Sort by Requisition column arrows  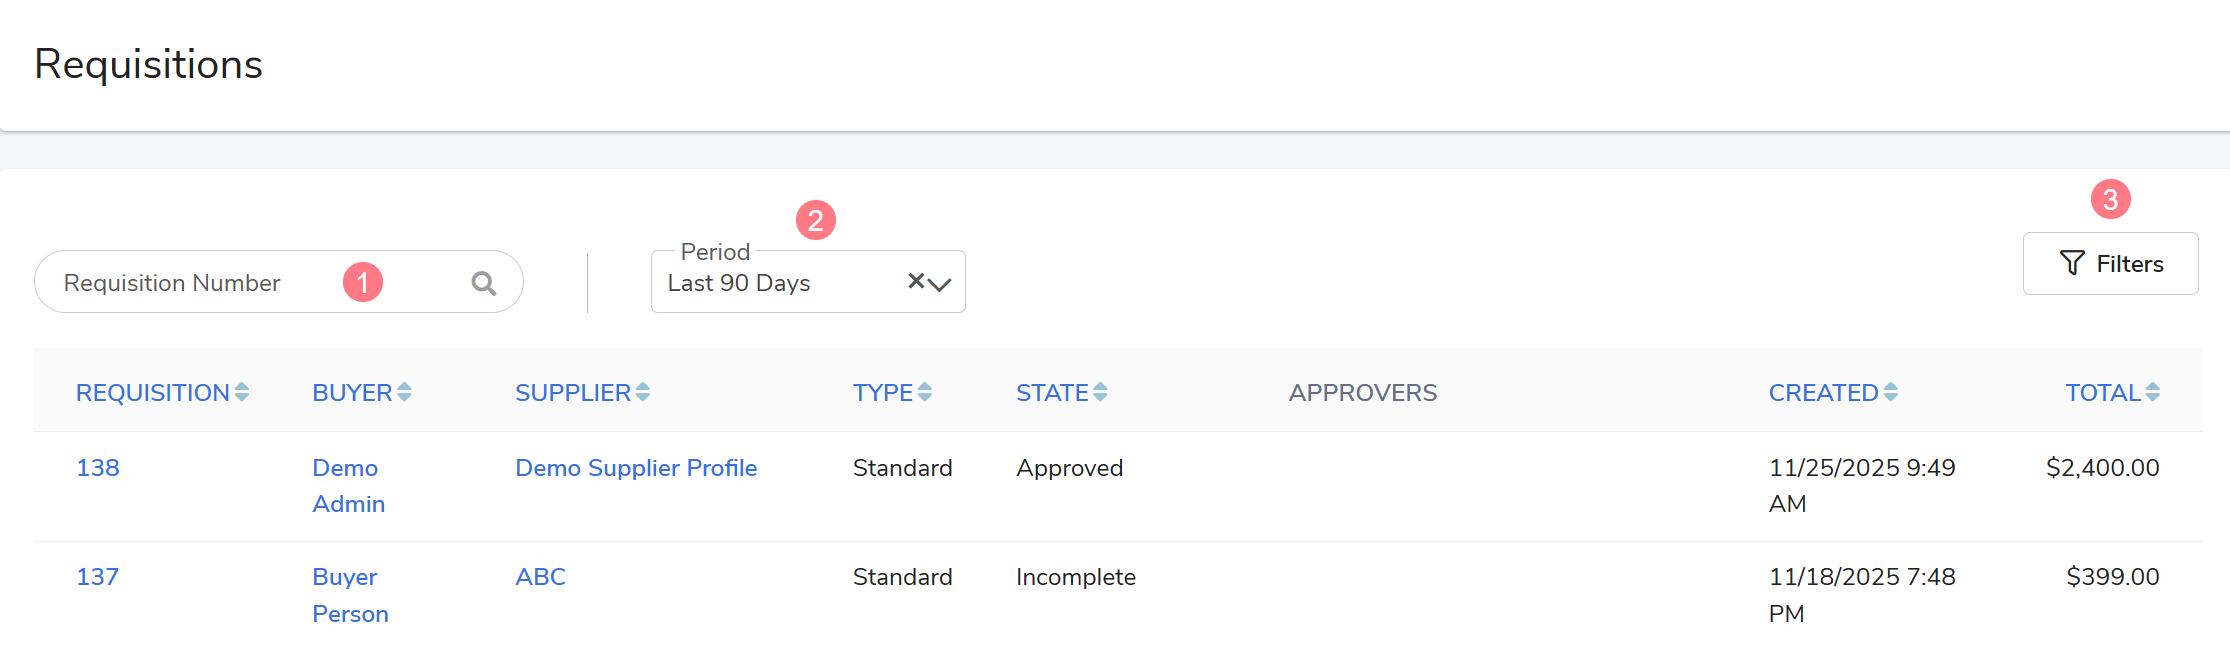[x=241, y=393]
